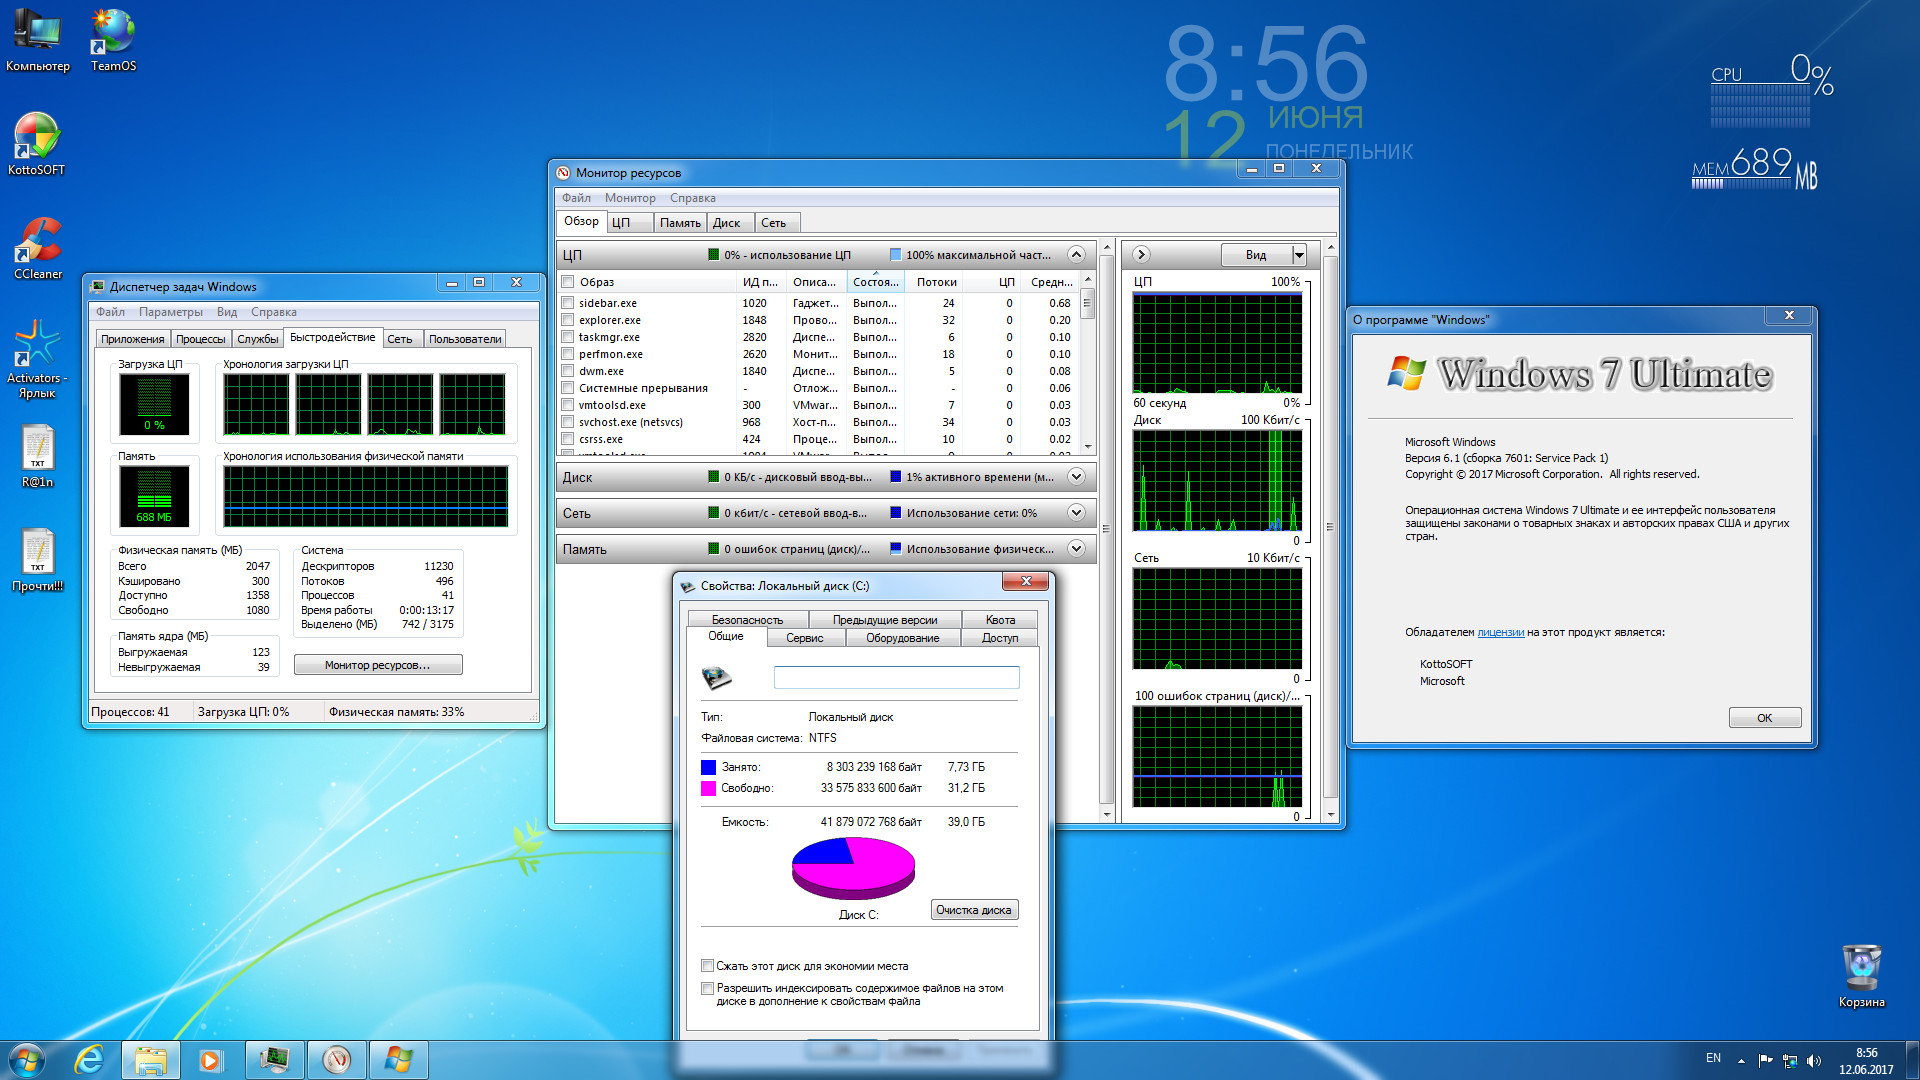Image resolution: width=1920 pixels, height=1080 pixels.
Task: Open Параметры menu in Task Manager
Action: (171, 312)
